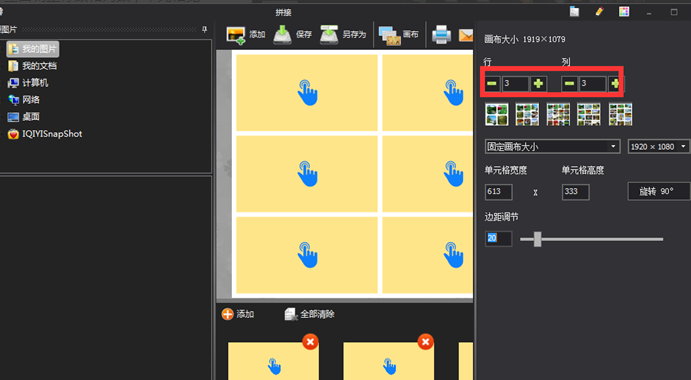Screen dimensions: 691x380
Task: Select 桌面 in folder tree
Action: click(24, 117)
